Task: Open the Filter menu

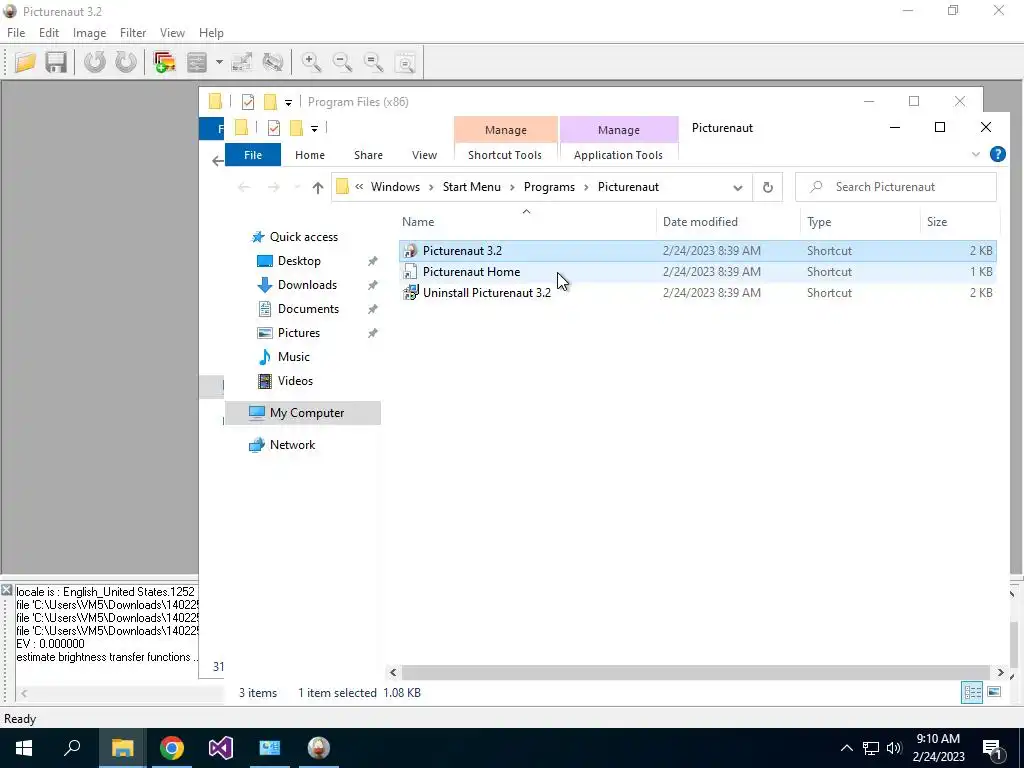Action: (x=133, y=33)
